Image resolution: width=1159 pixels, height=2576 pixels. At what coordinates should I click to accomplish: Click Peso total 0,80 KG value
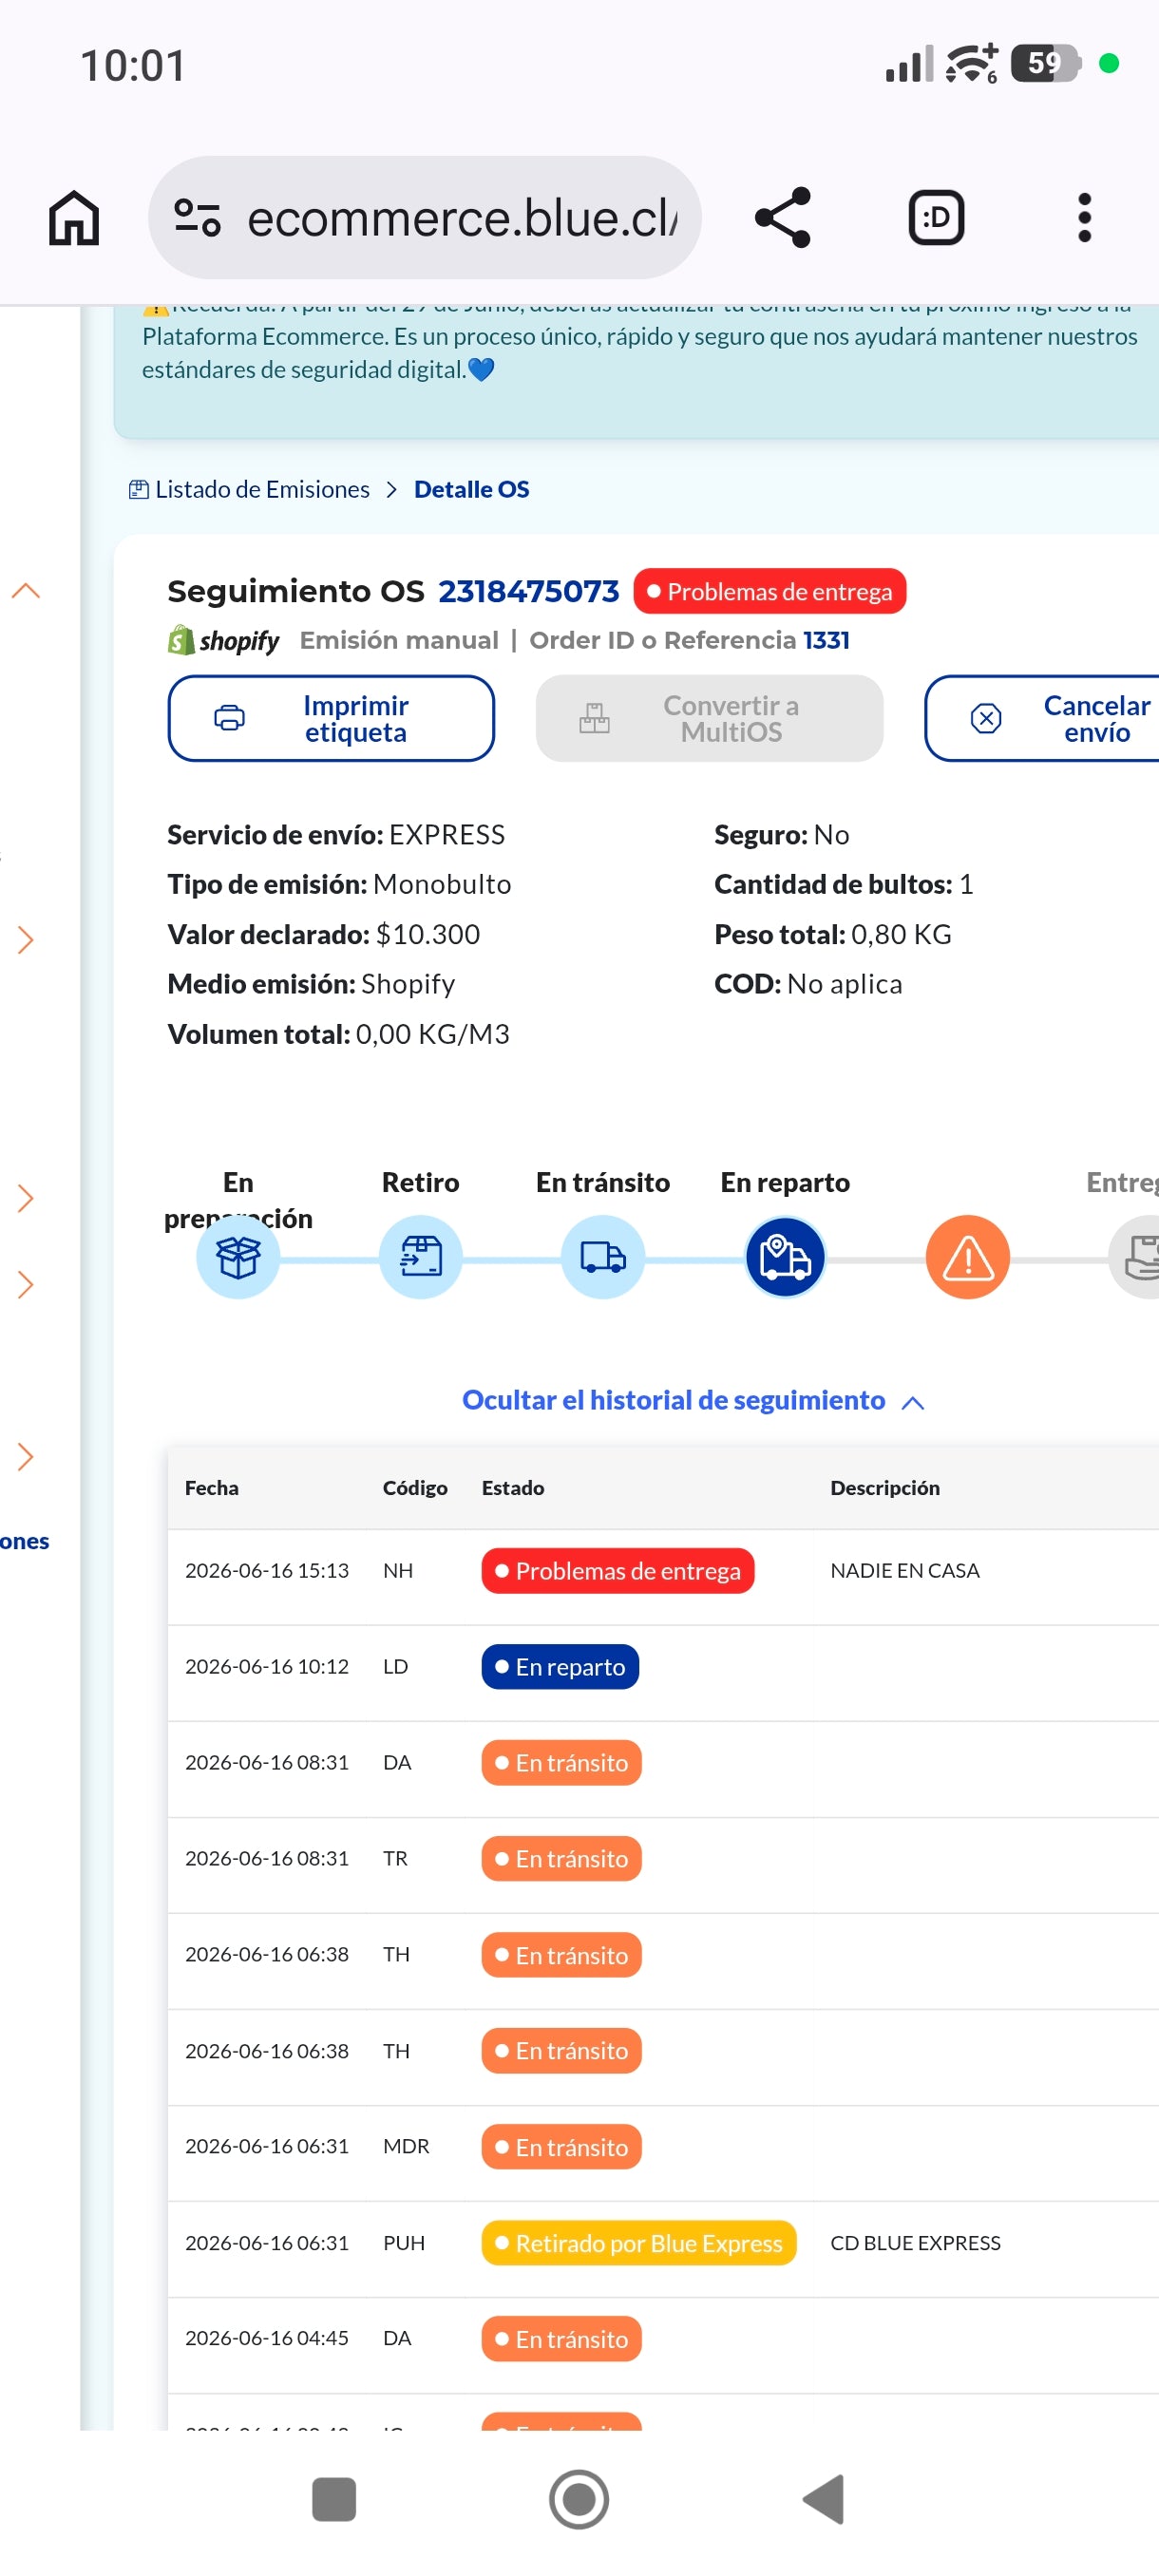901,934
